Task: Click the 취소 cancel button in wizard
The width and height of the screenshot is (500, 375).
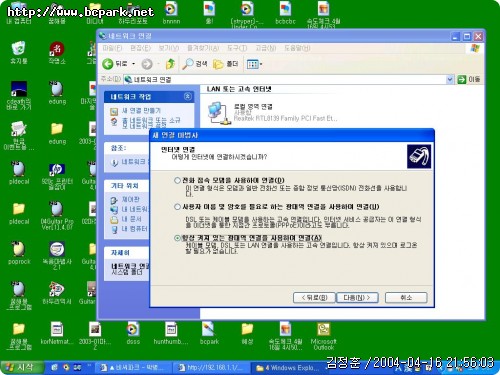Action: click(x=406, y=298)
